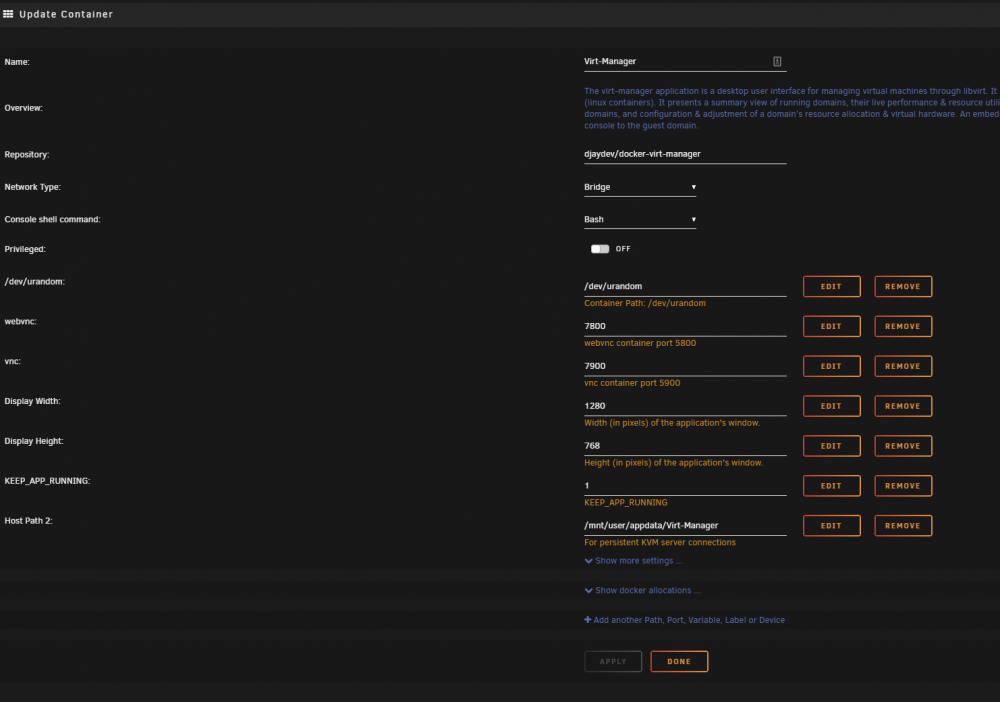Viewport: 1000px width, 702px height.
Task: Click the webvnc port field showing 7800
Action: click(685, 326)
